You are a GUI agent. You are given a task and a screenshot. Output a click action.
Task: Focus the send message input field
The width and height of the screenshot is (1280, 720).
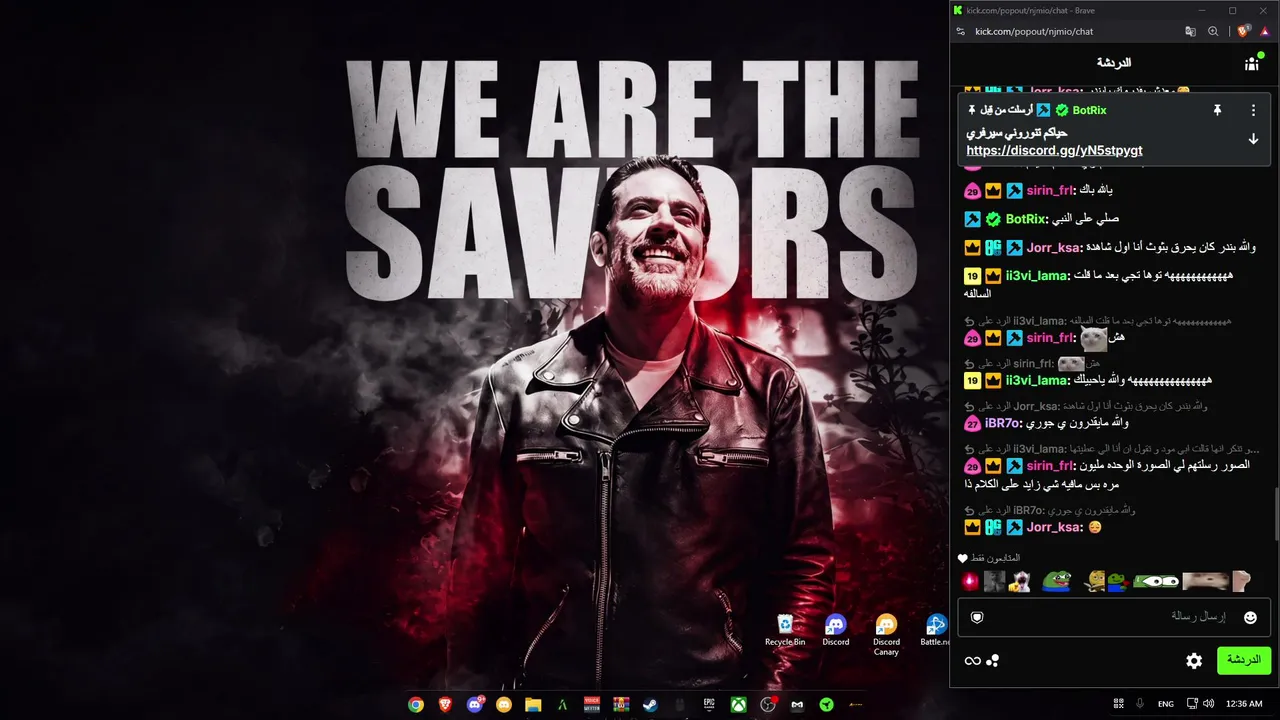1112,617
